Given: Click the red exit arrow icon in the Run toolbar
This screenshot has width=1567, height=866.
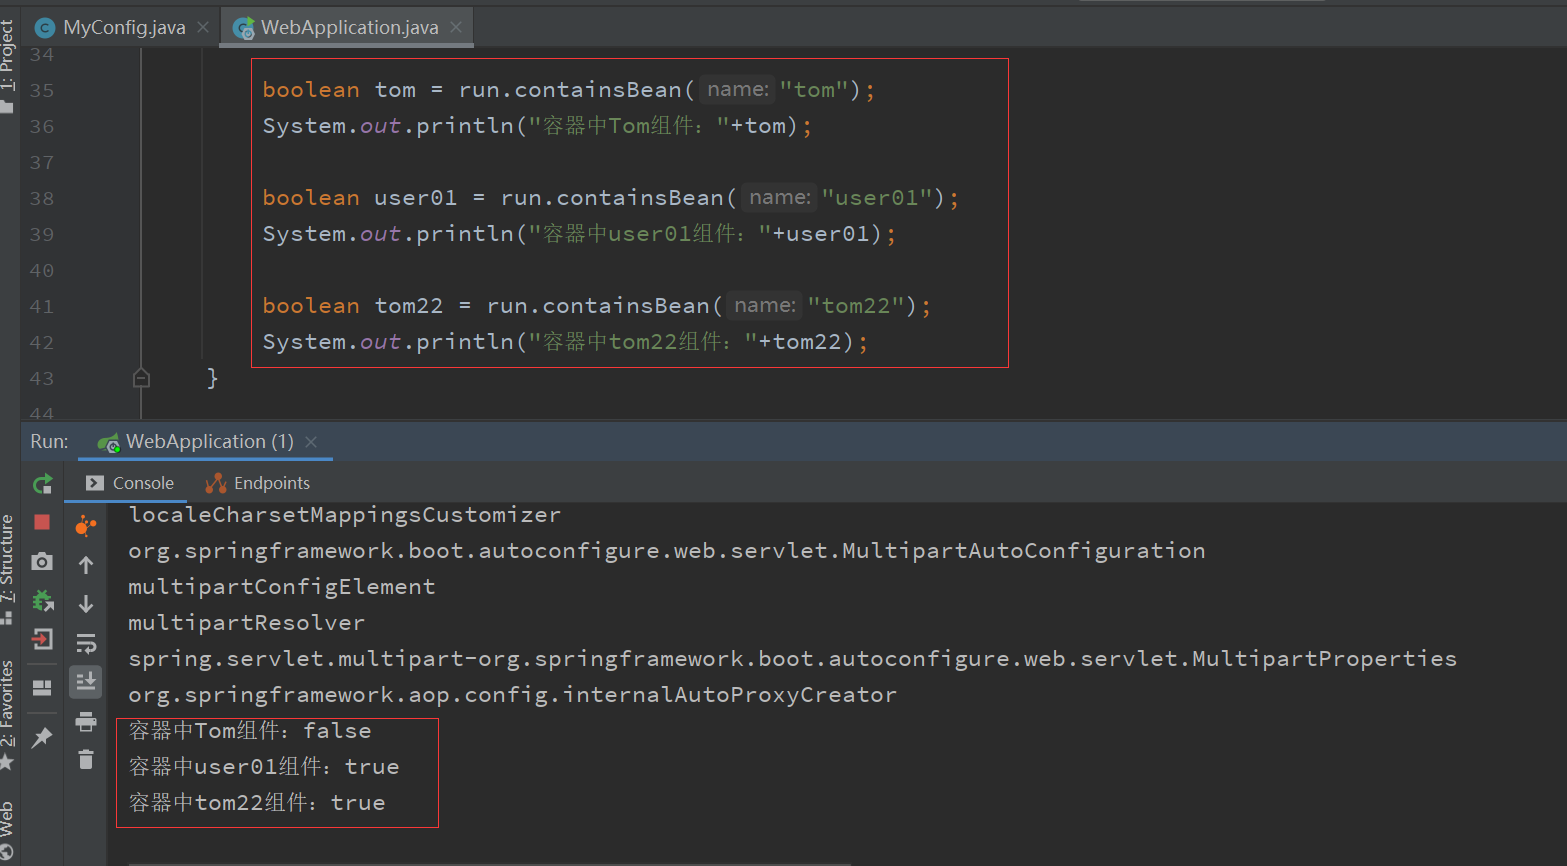Looking at the screenshot, I should coord(42,639).
